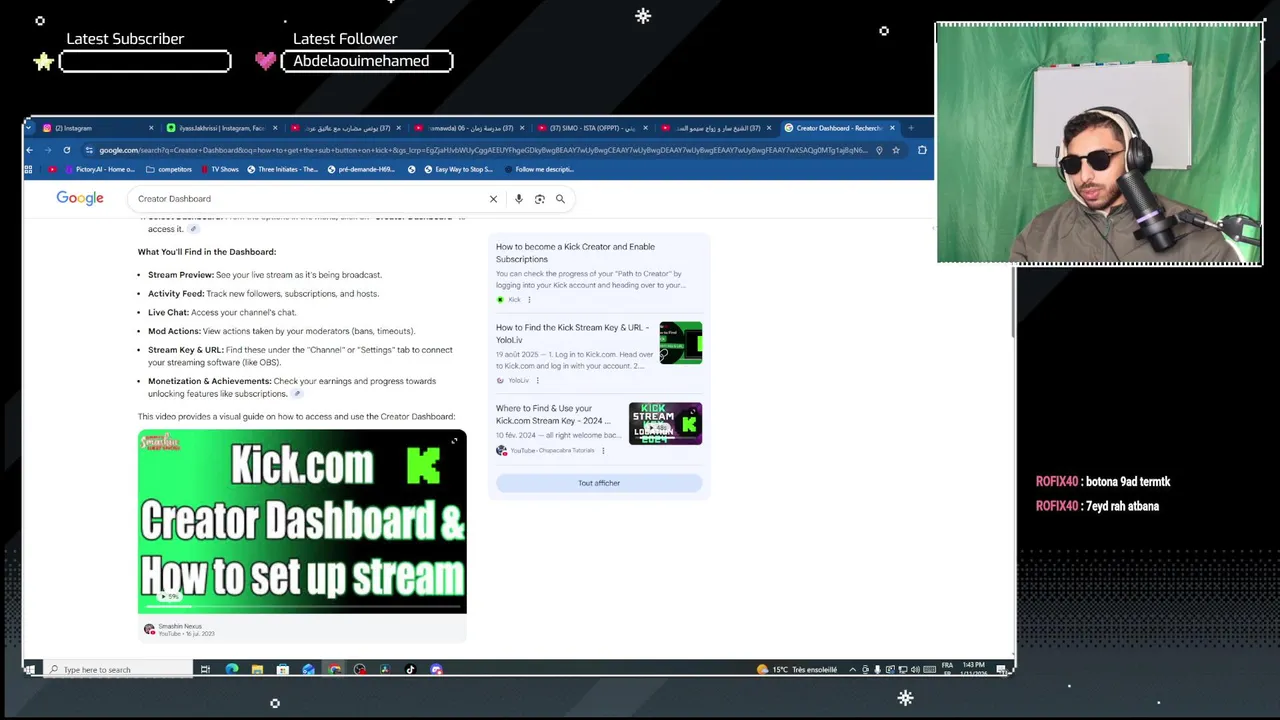This screenshot has width=1280, height=720.
Task: Open YoloLiv source three-dot menu
Action: tap(537, 380)
